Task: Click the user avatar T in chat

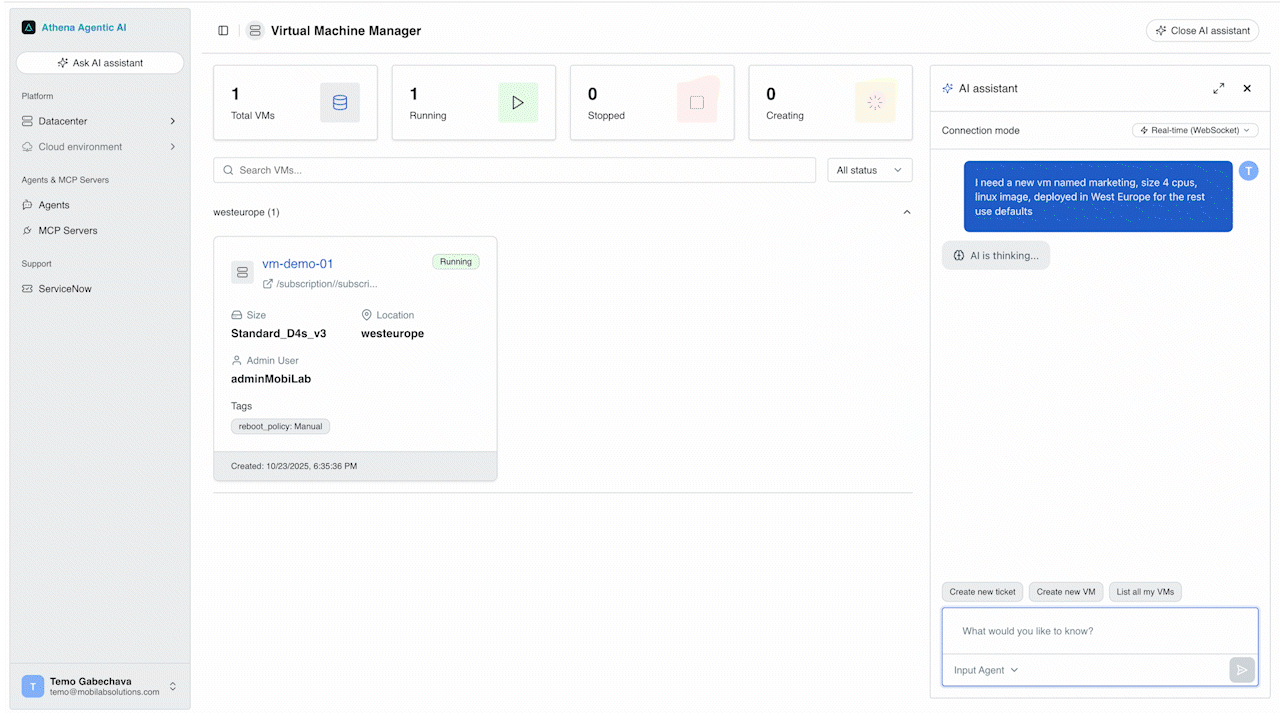Action: (1248, 171)
